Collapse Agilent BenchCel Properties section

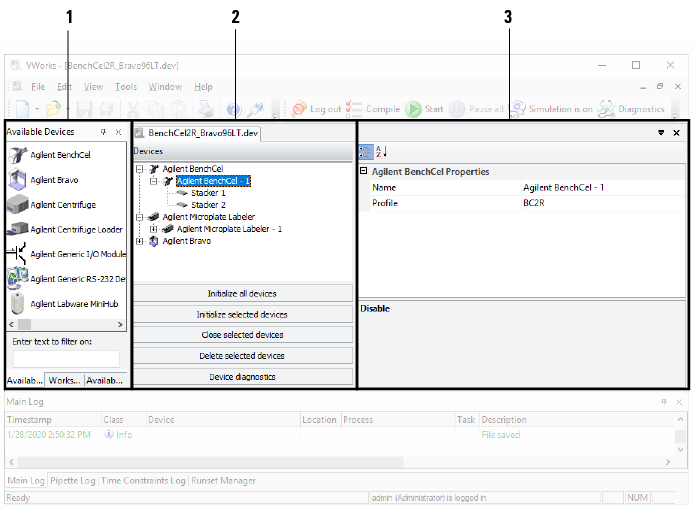click(x=364, y=171)
